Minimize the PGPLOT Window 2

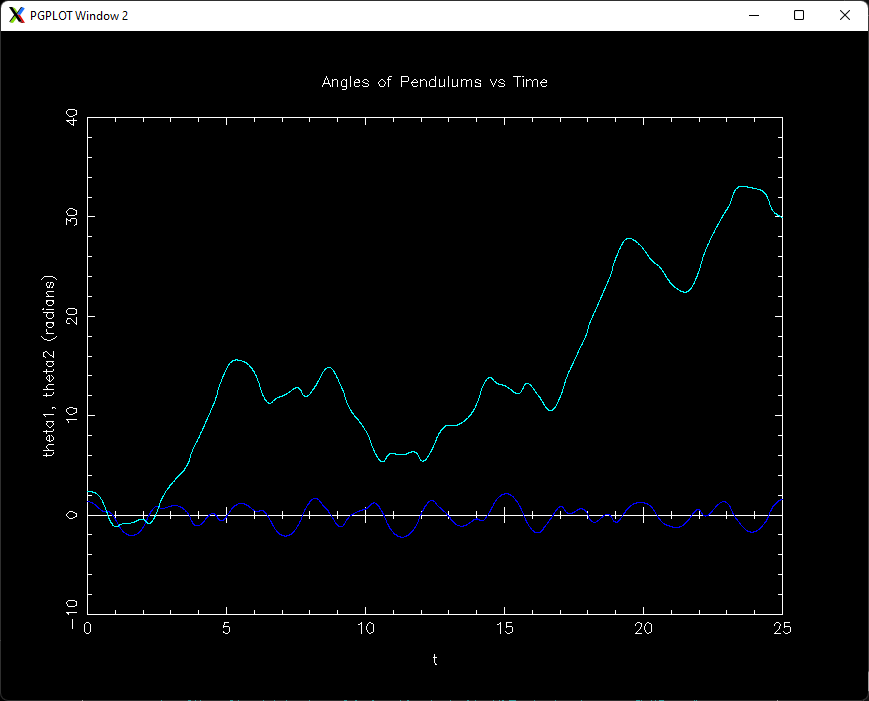point(754,16)
